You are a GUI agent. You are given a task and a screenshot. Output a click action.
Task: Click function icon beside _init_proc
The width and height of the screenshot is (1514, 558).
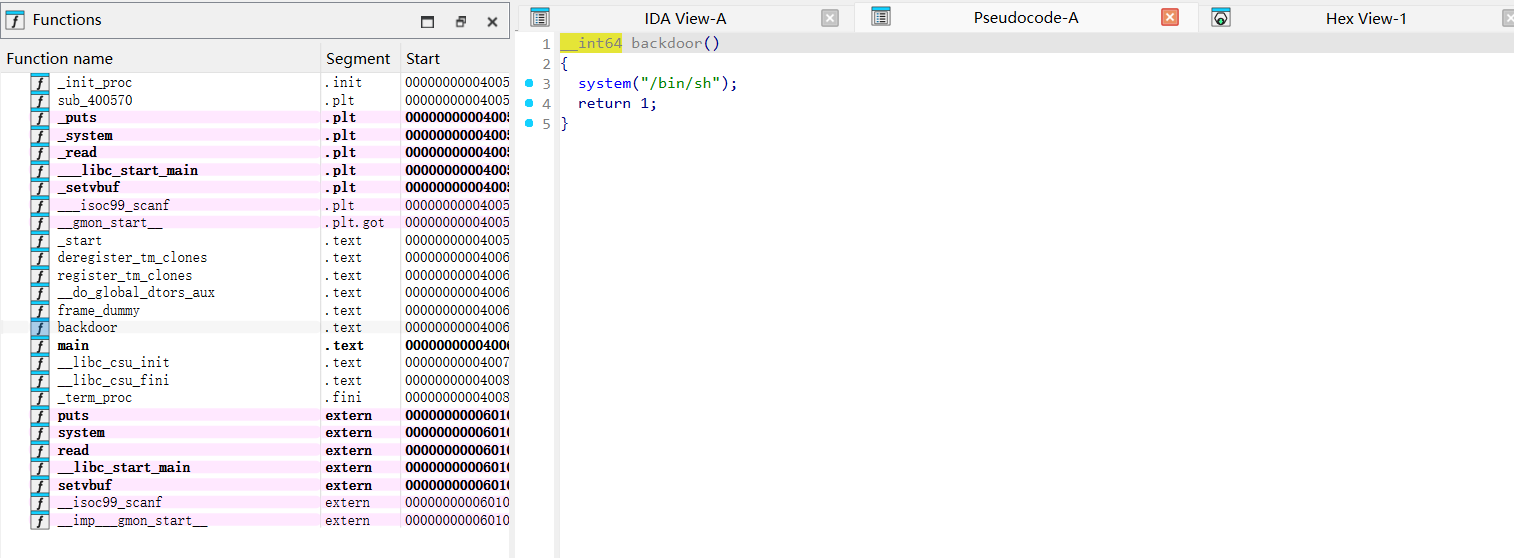pyautogui.click(x=40, y=83)
